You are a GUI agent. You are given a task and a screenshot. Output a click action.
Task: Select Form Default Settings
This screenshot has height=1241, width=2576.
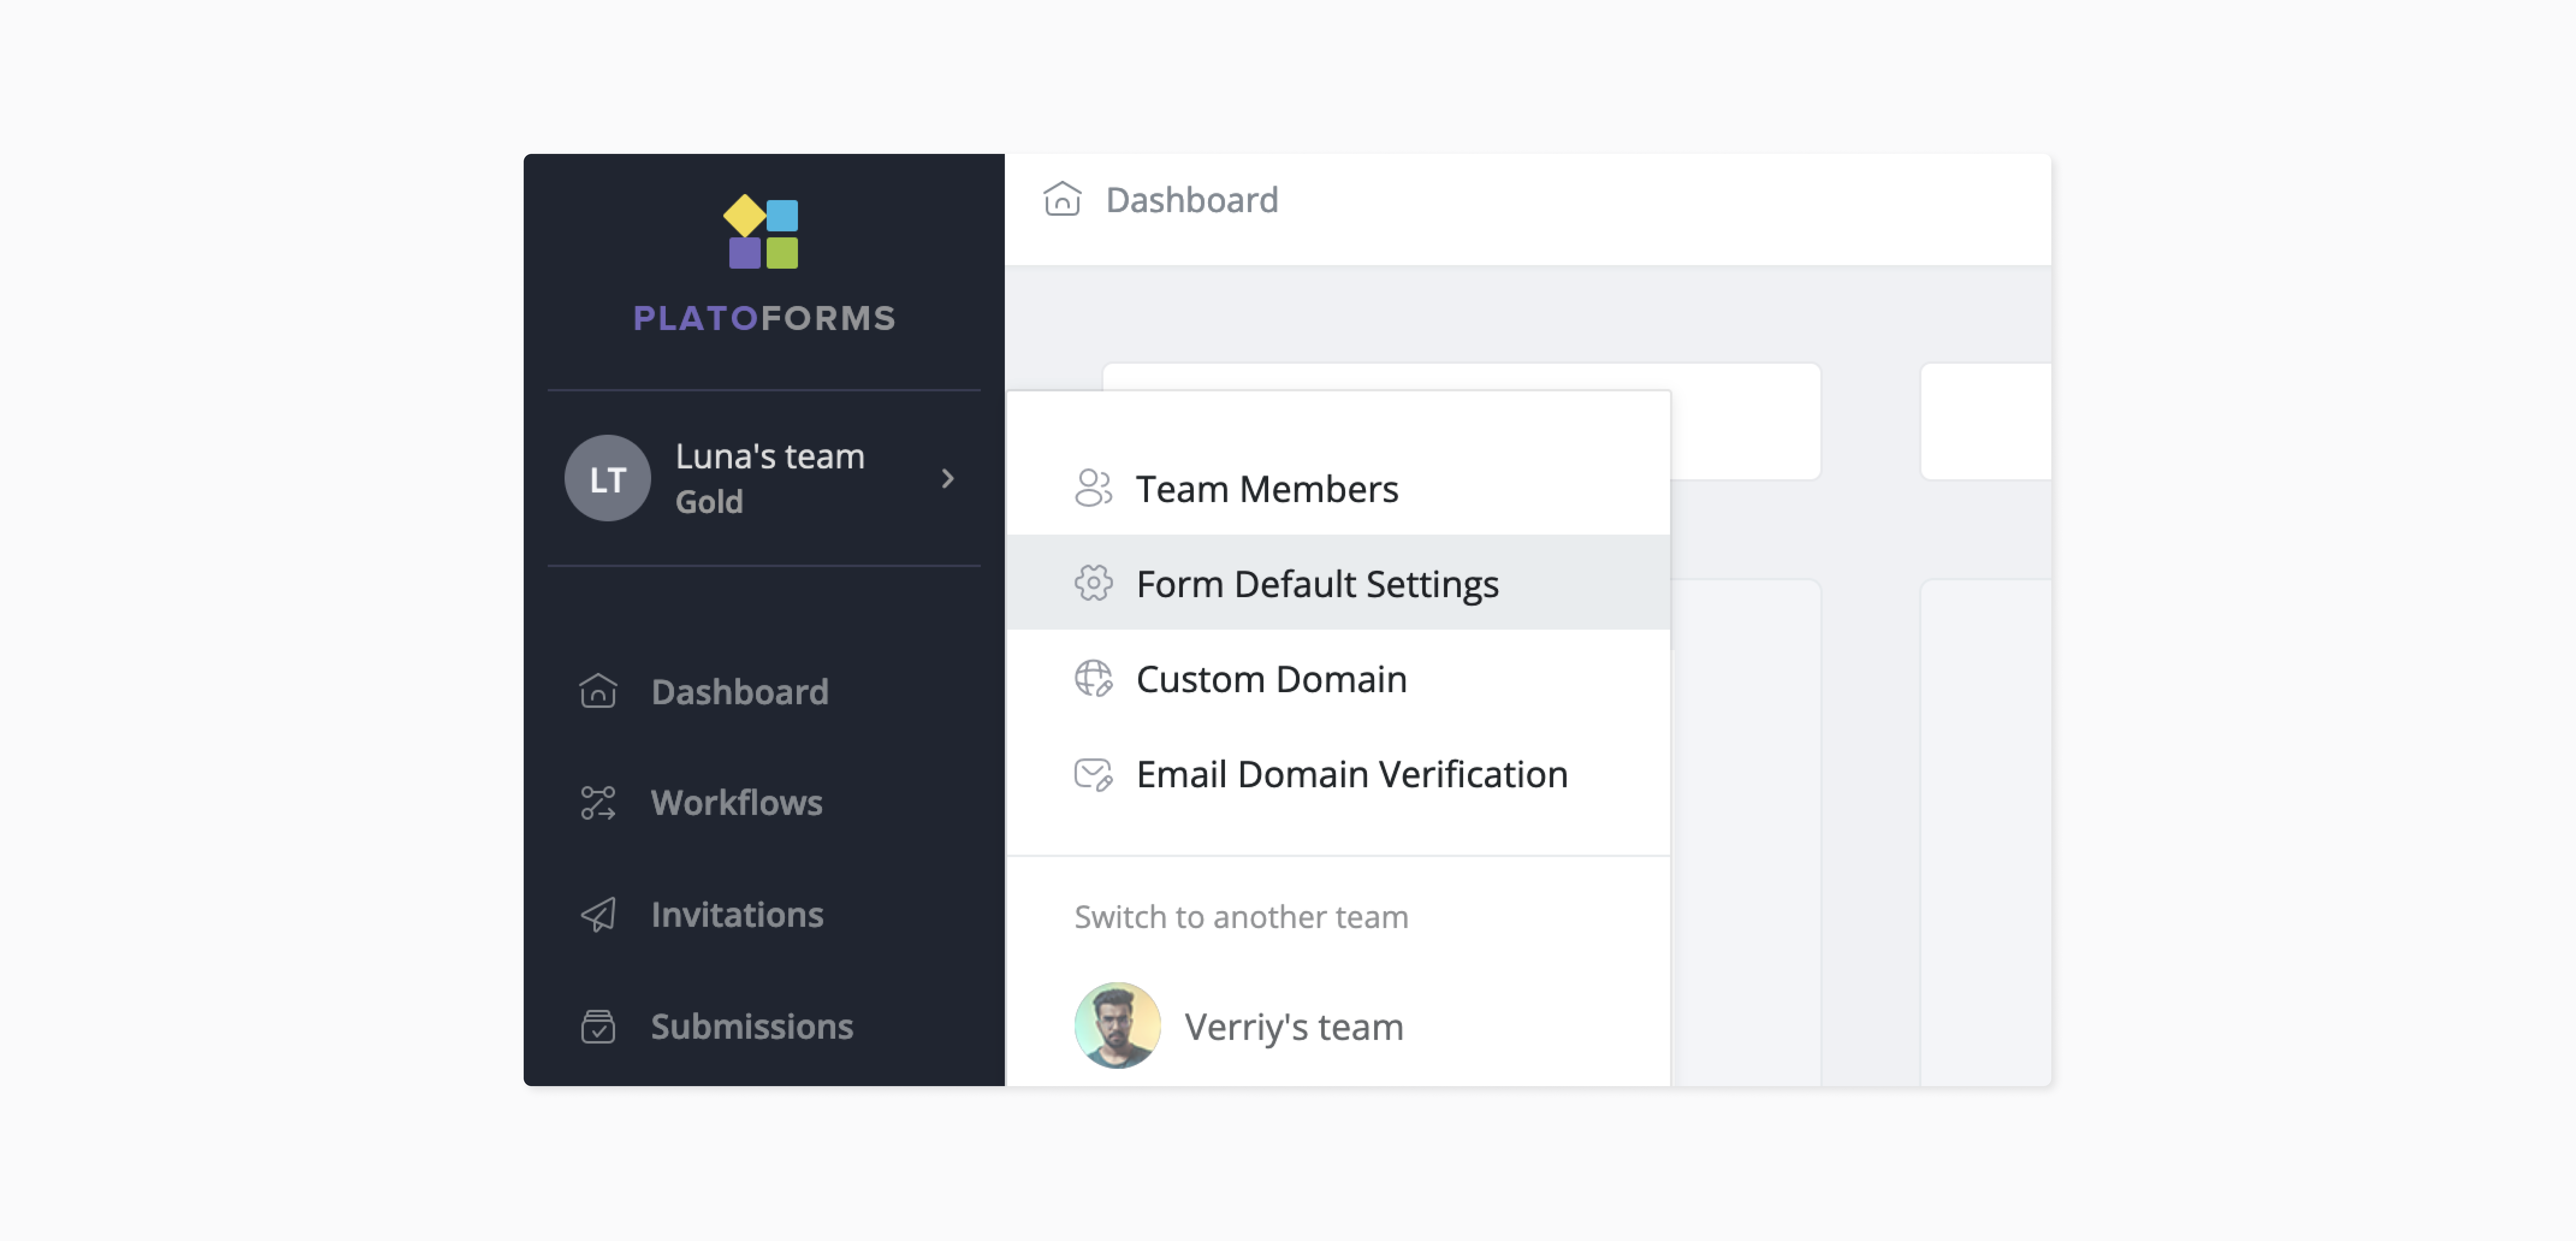[1317, 583]
